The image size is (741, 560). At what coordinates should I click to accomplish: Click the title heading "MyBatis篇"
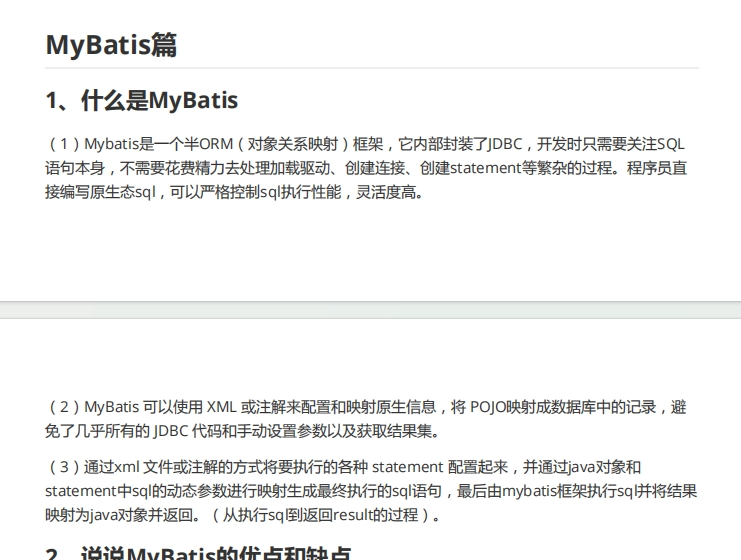pyautogui.click(x=111, y=45)
